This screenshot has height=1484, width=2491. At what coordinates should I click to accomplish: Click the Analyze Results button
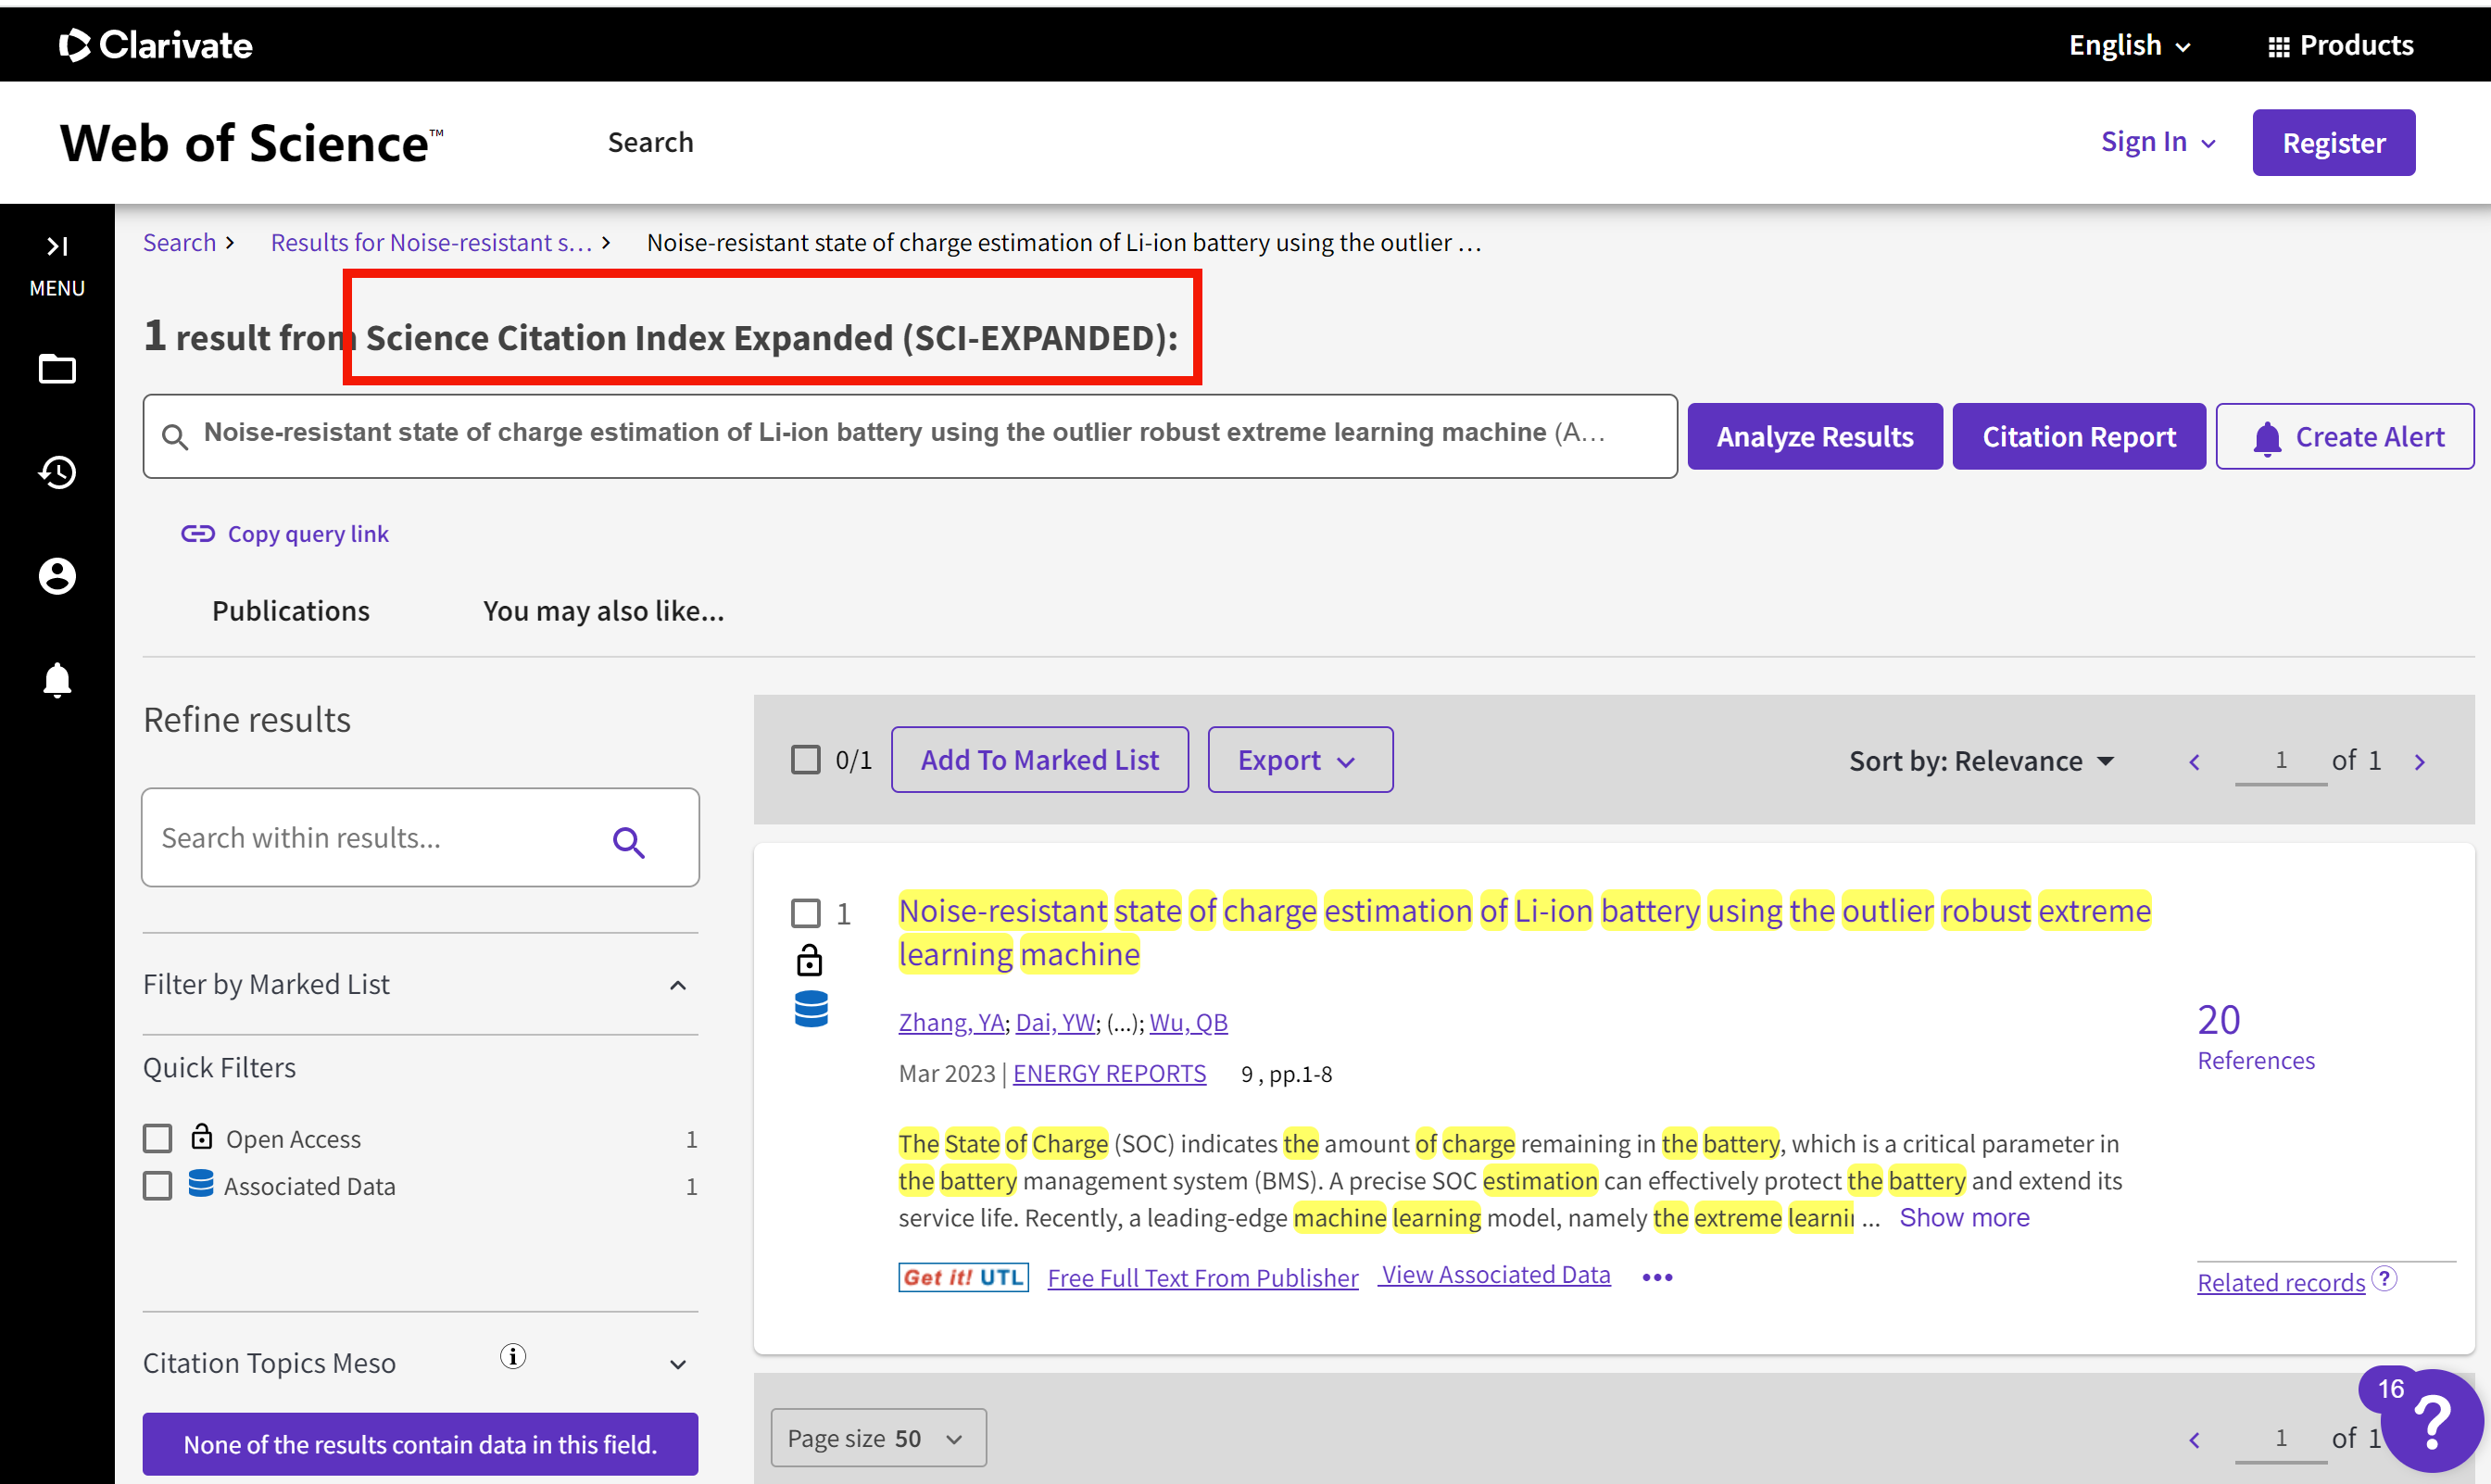pyautogui.click(x=1814, y=436)
